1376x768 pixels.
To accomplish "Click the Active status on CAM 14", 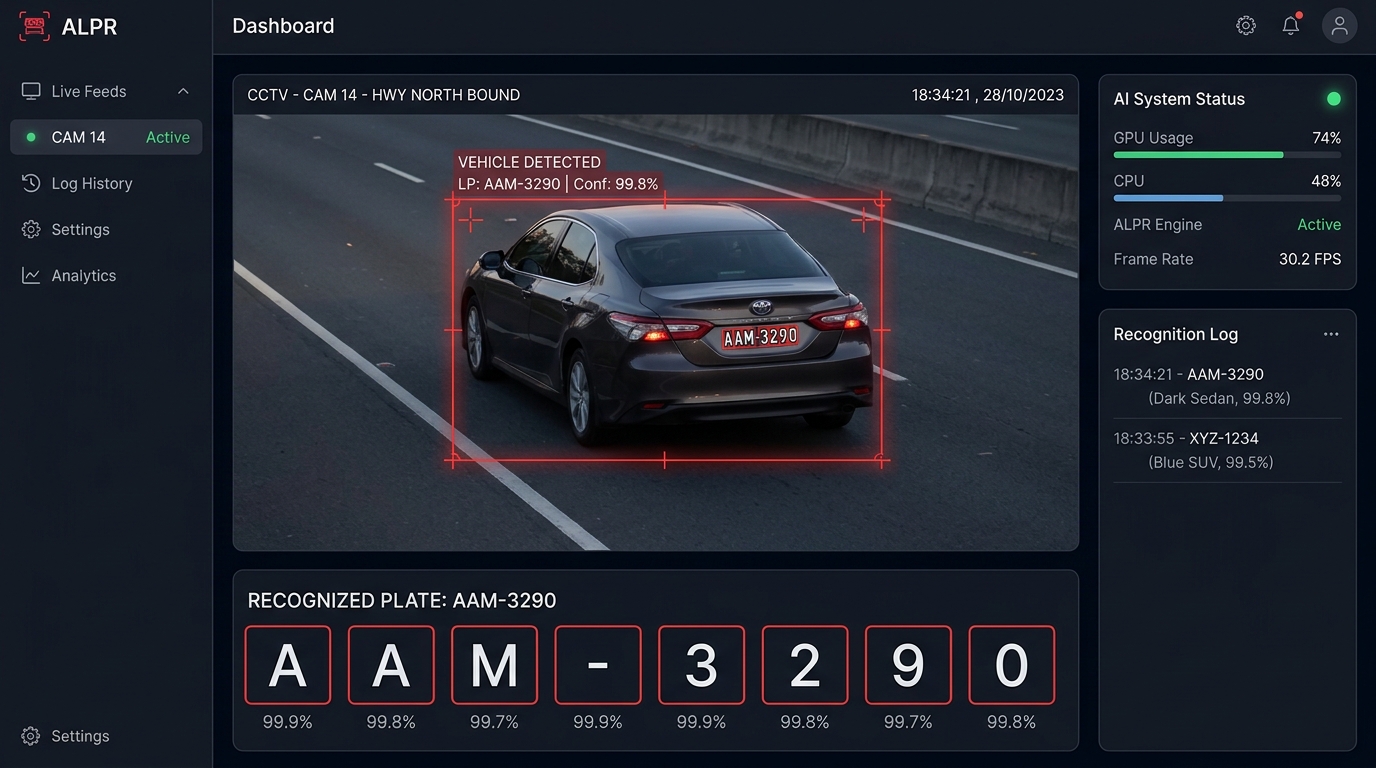I will [168, 137].
